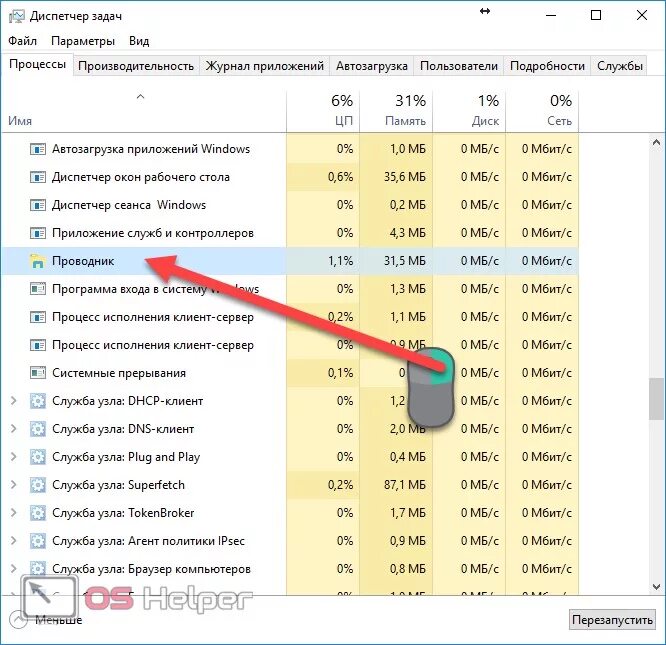Select Системные прерывания row
This screenshot has width=666, height=645.
290,373
